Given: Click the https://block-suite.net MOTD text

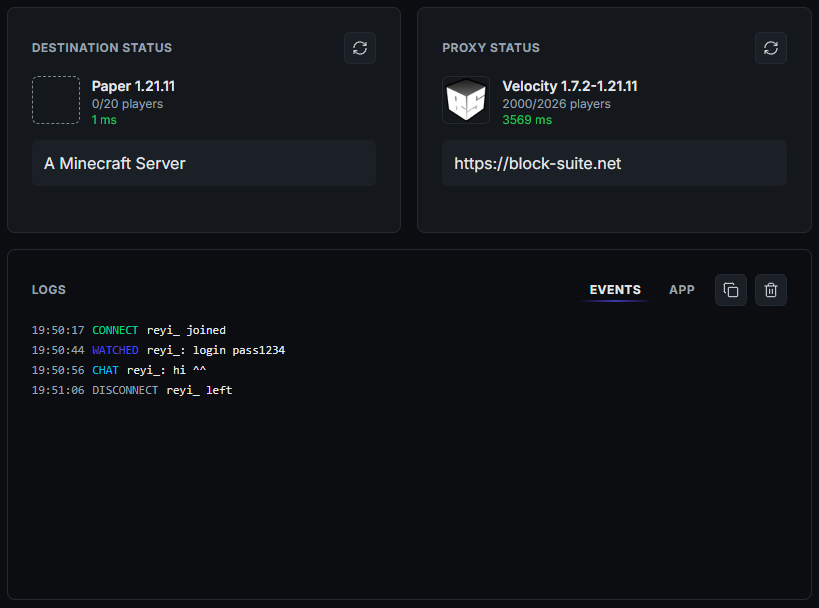Looking at the screenshot, I should [537, 163].
